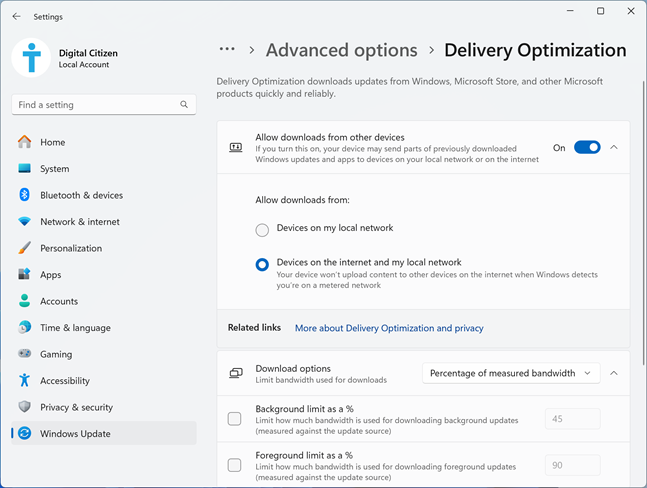Click the Local Account label under the username

tap(84, 65)
